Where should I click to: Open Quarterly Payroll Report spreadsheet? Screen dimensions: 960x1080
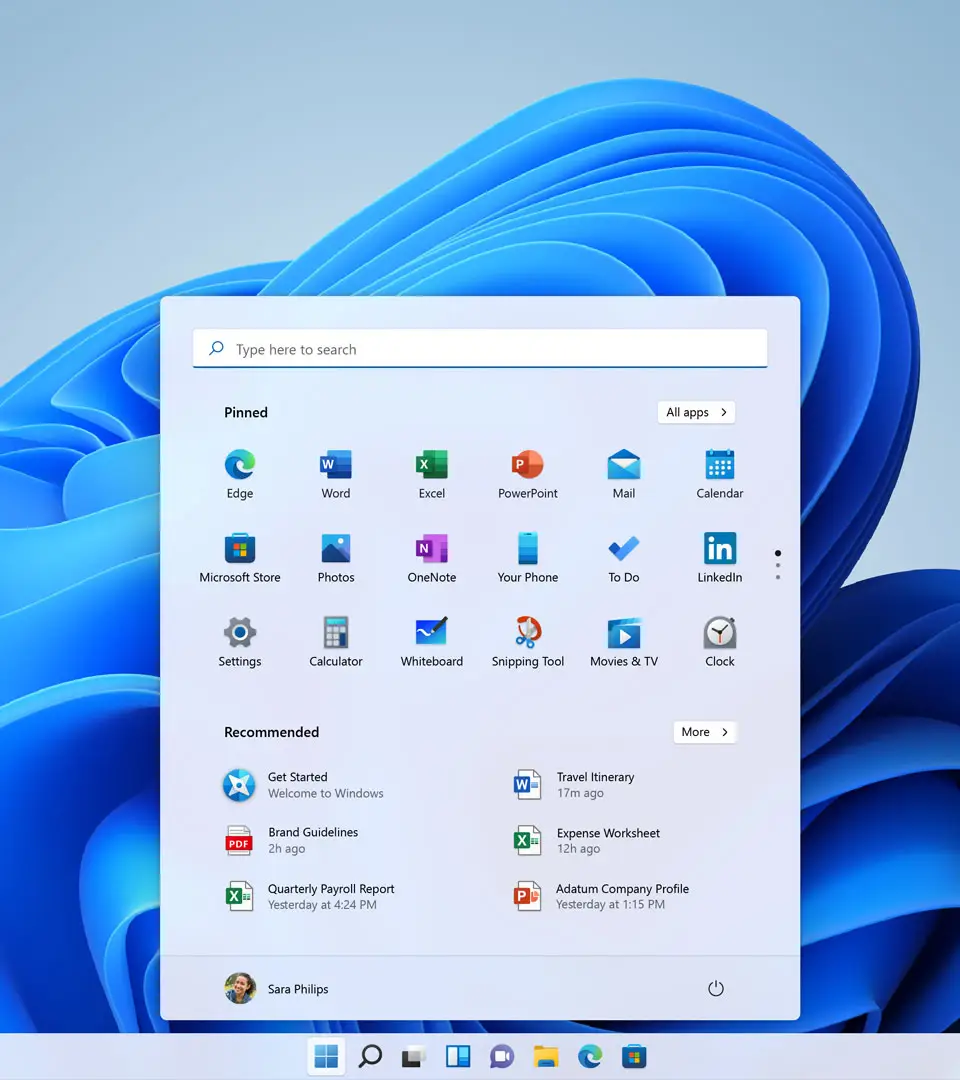tap(309, 896)
